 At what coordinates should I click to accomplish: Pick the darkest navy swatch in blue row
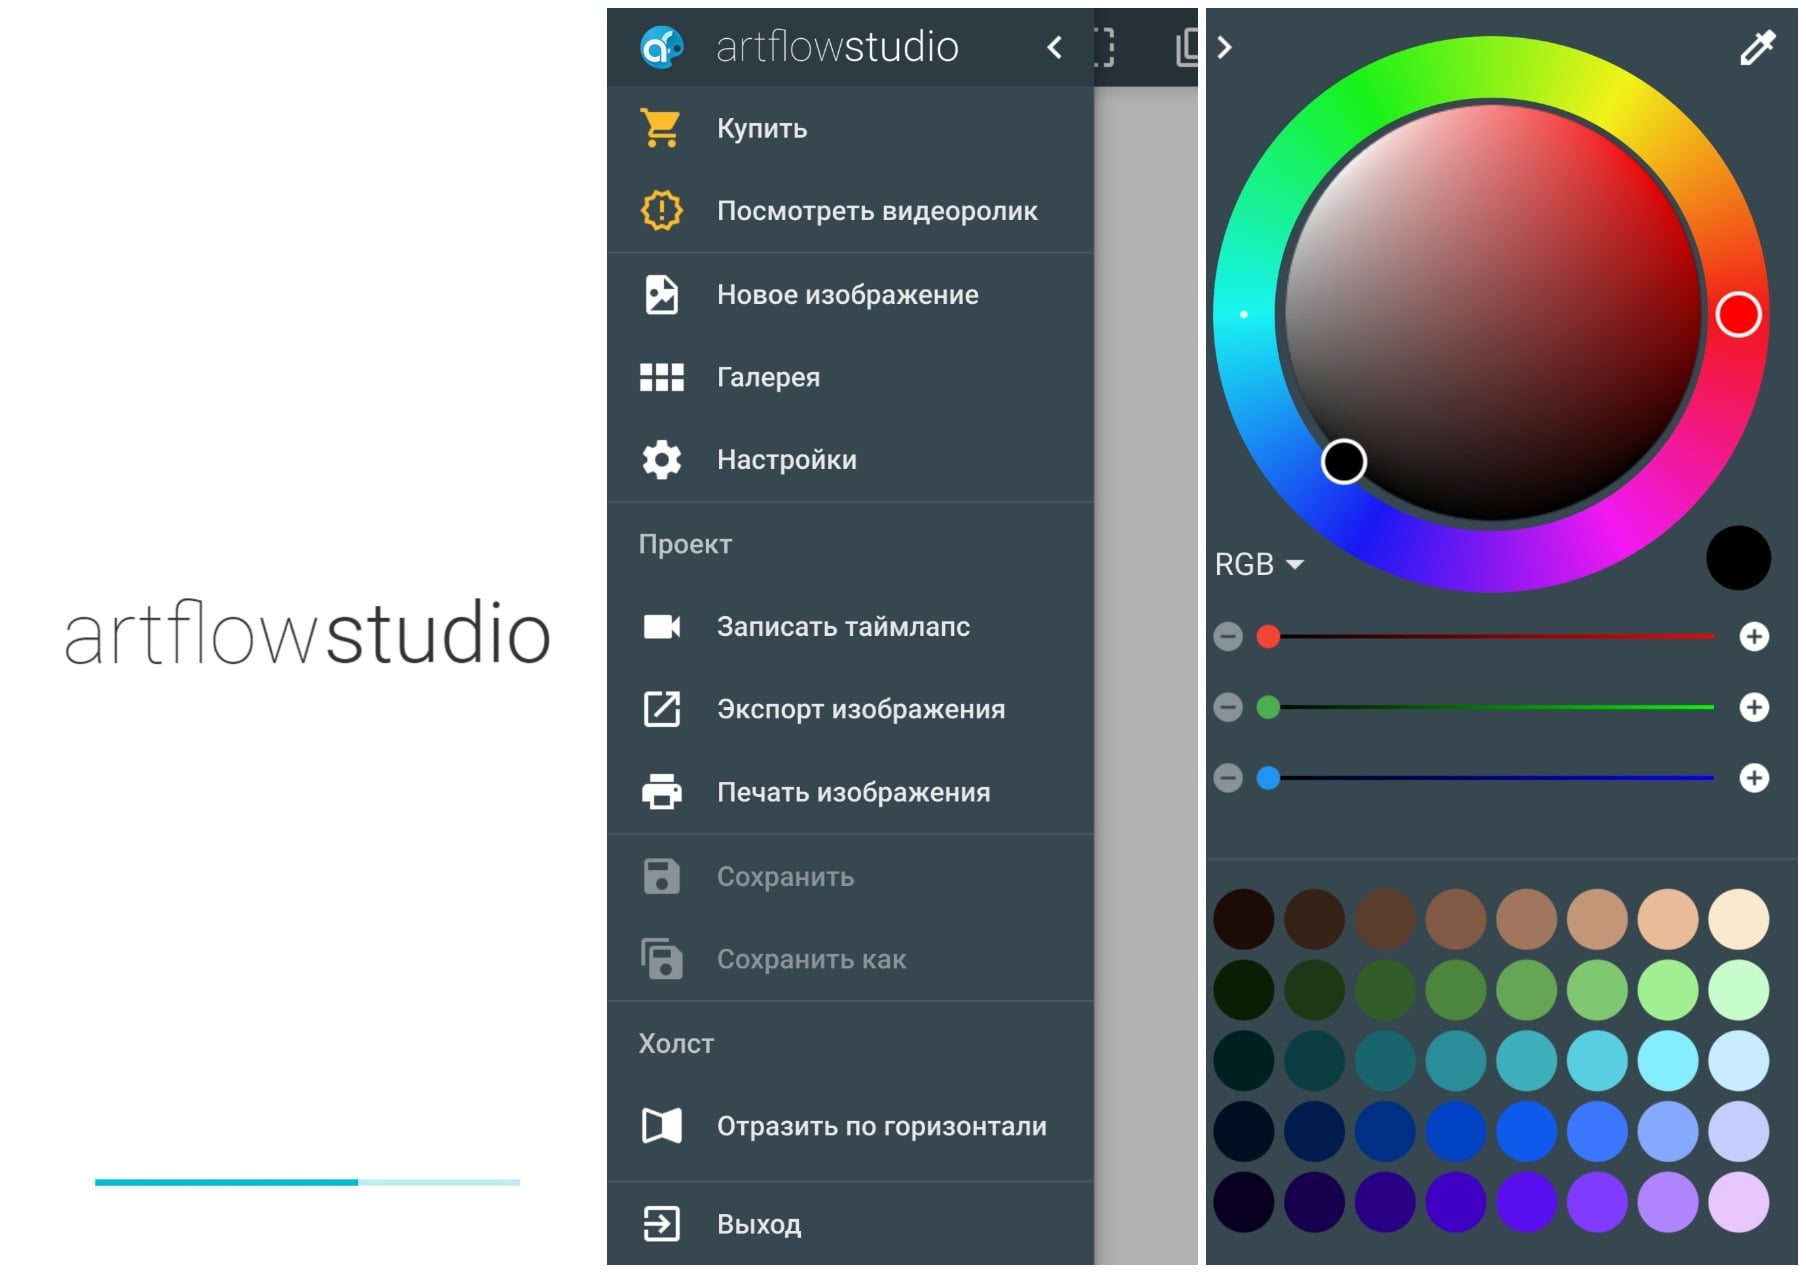(x=1244, y=1132)
